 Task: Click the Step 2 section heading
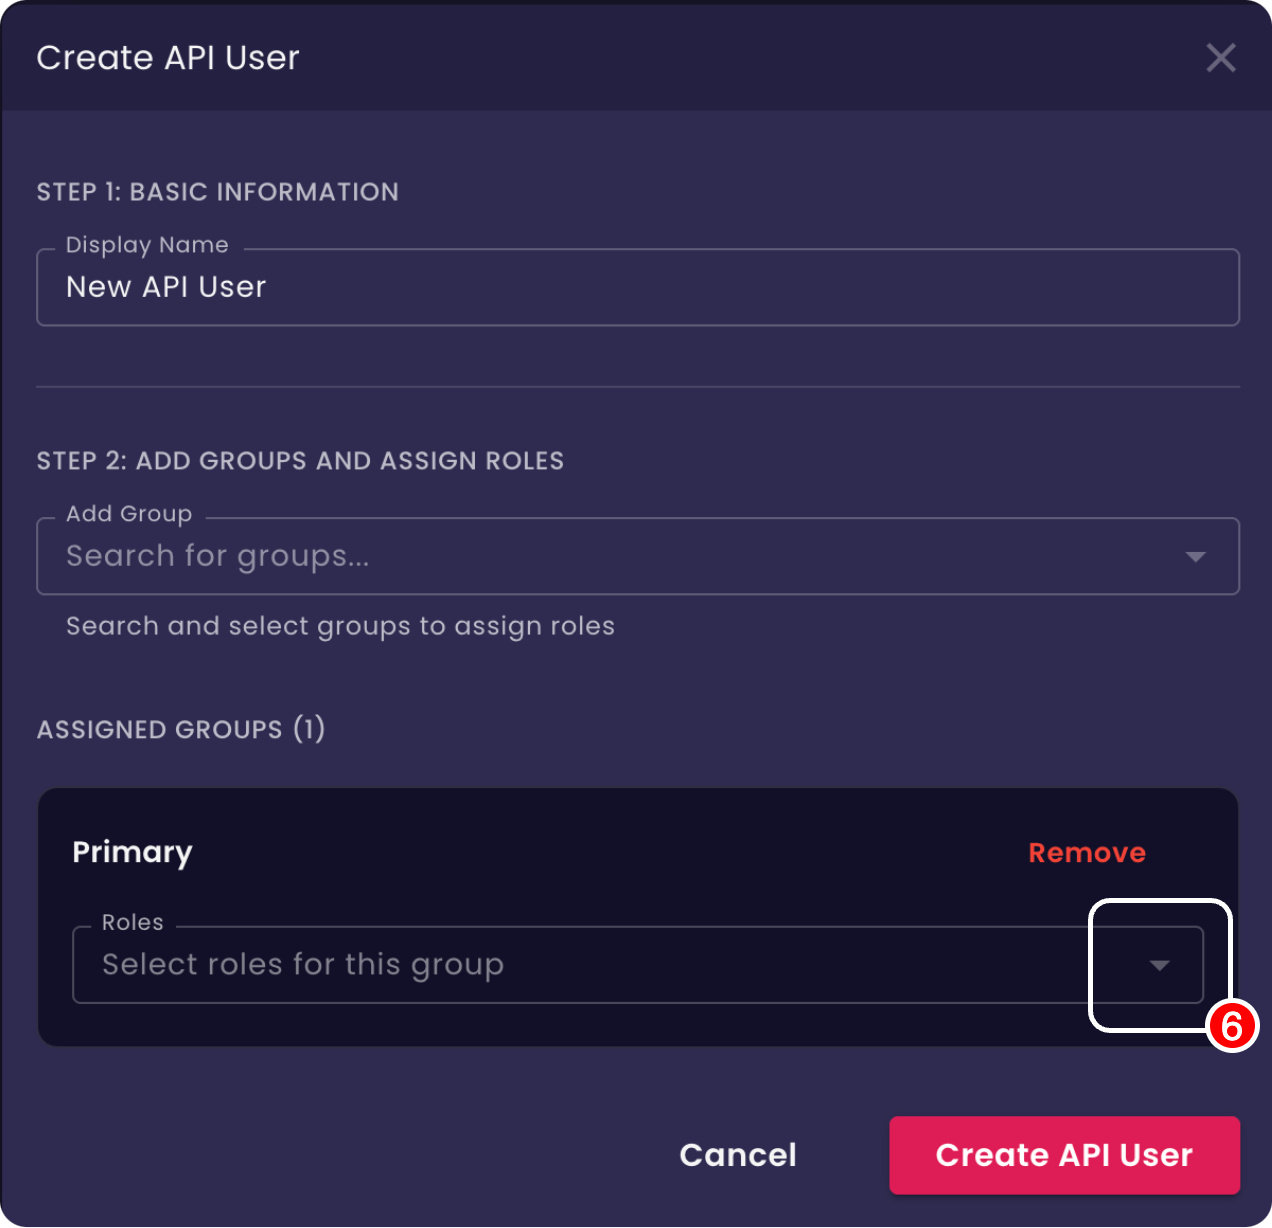300,460
